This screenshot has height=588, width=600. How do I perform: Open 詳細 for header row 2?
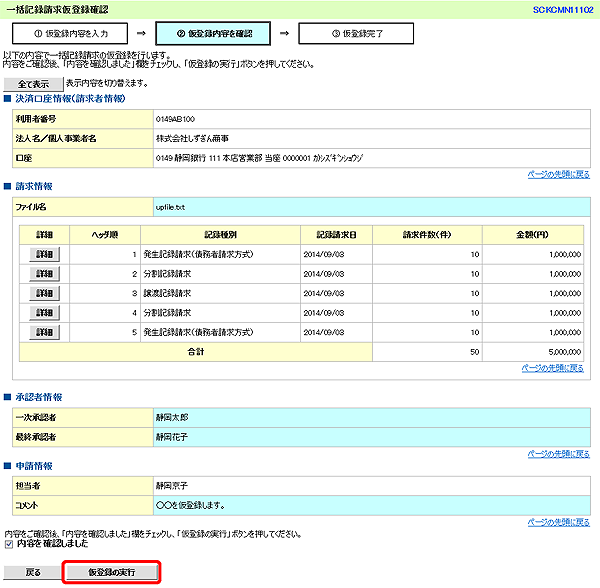click(44, 274)
